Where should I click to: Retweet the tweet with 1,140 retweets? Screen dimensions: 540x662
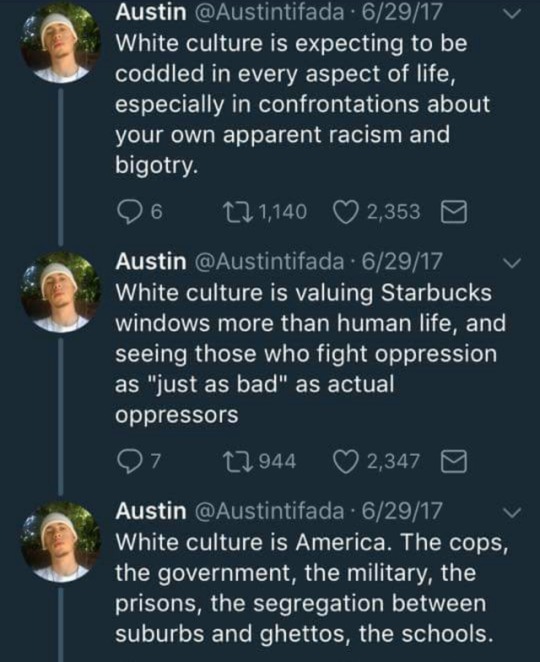(238, 212)
